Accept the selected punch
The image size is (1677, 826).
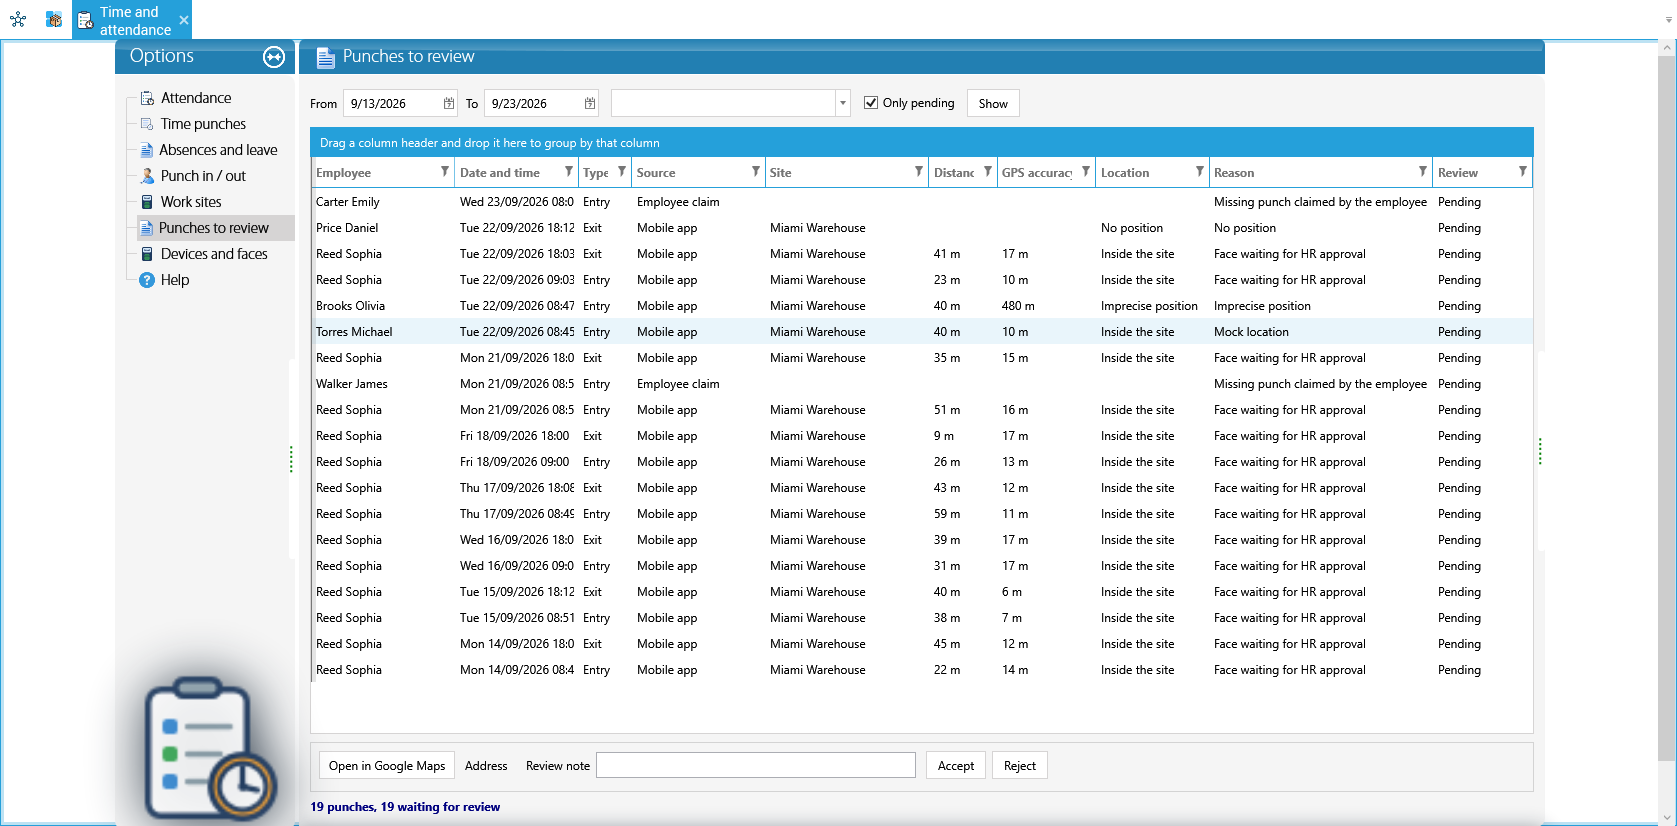click(x=956, y=766)
